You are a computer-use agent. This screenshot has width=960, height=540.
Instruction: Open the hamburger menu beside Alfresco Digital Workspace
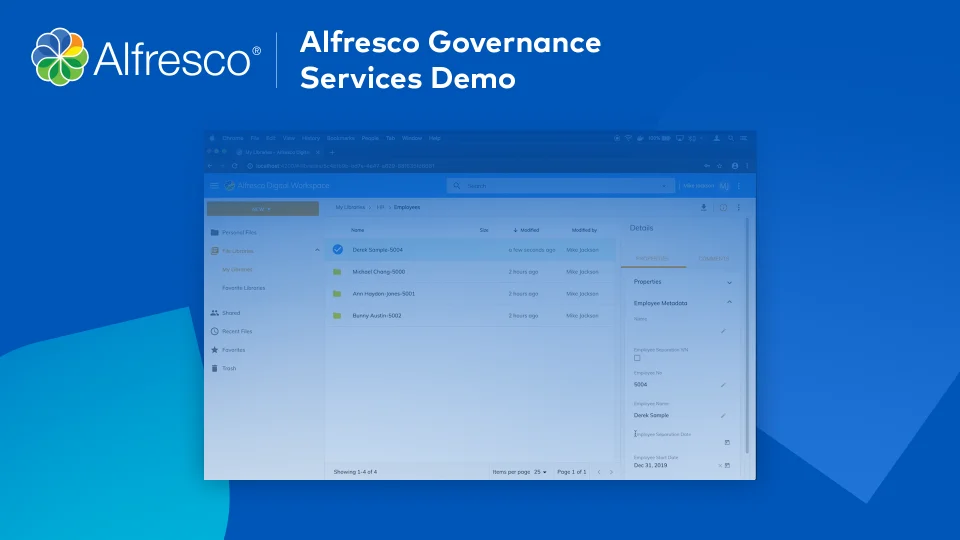(214, 186)
